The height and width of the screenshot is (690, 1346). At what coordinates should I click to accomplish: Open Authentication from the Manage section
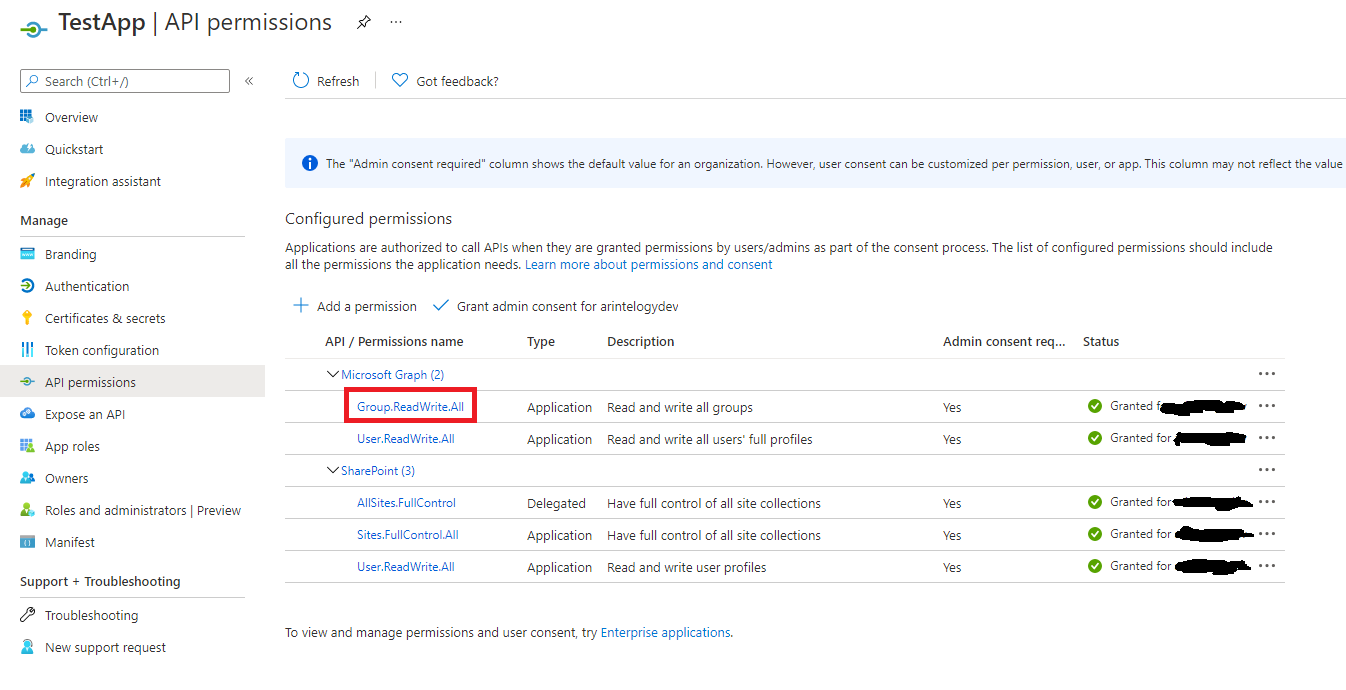click(85, 285)
